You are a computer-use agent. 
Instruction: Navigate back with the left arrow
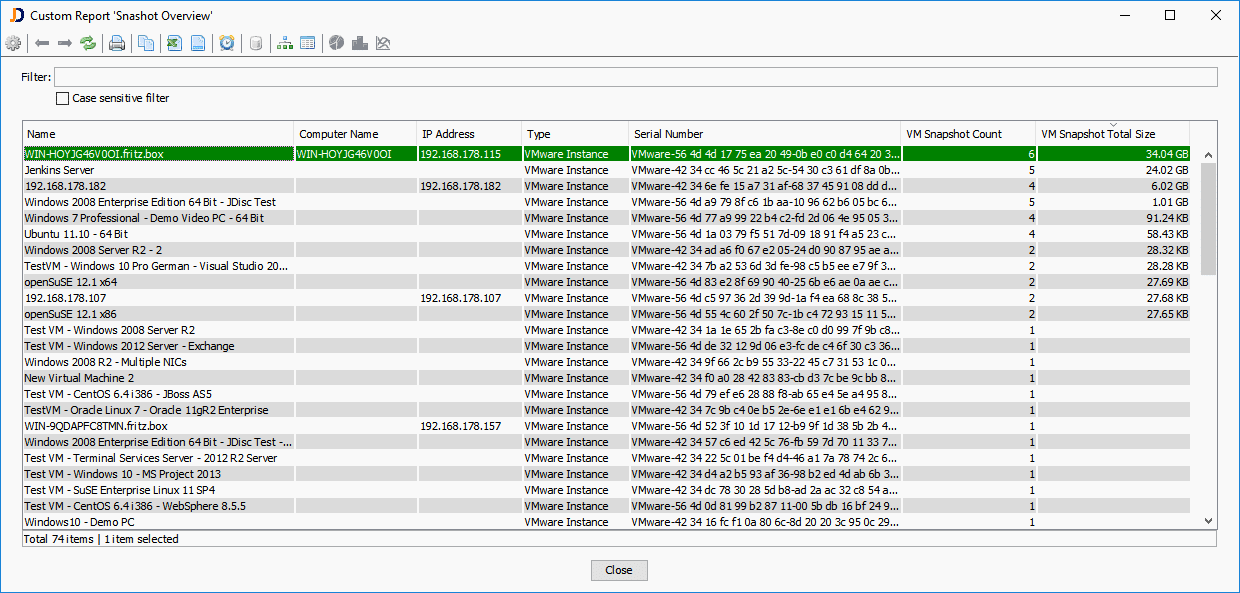tap(41, 42)
